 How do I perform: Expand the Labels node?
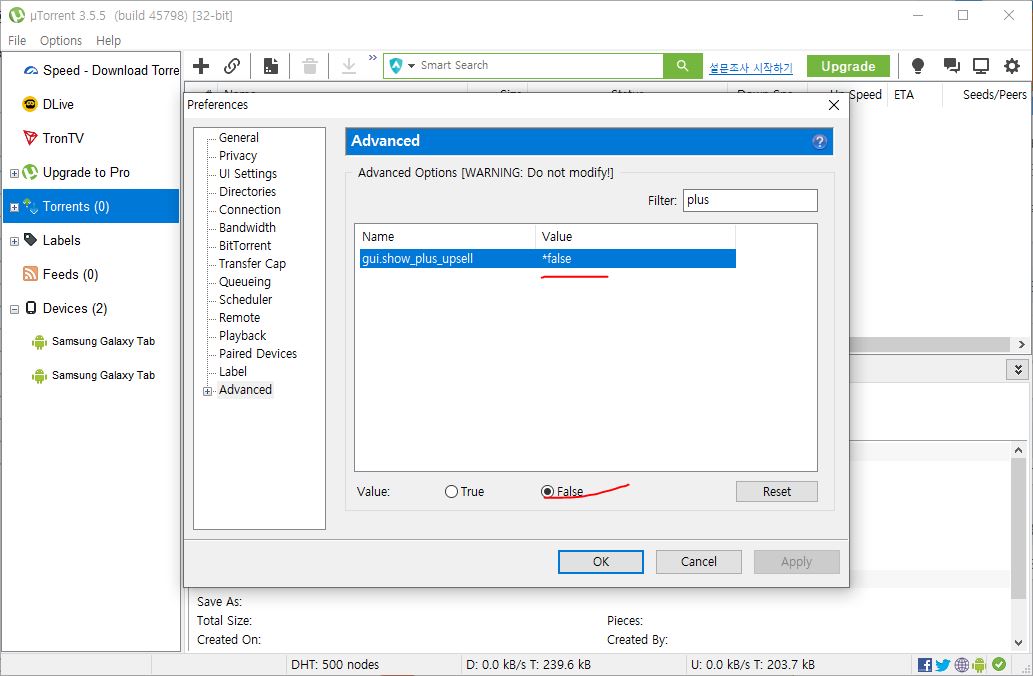click(x=14, y=241)
